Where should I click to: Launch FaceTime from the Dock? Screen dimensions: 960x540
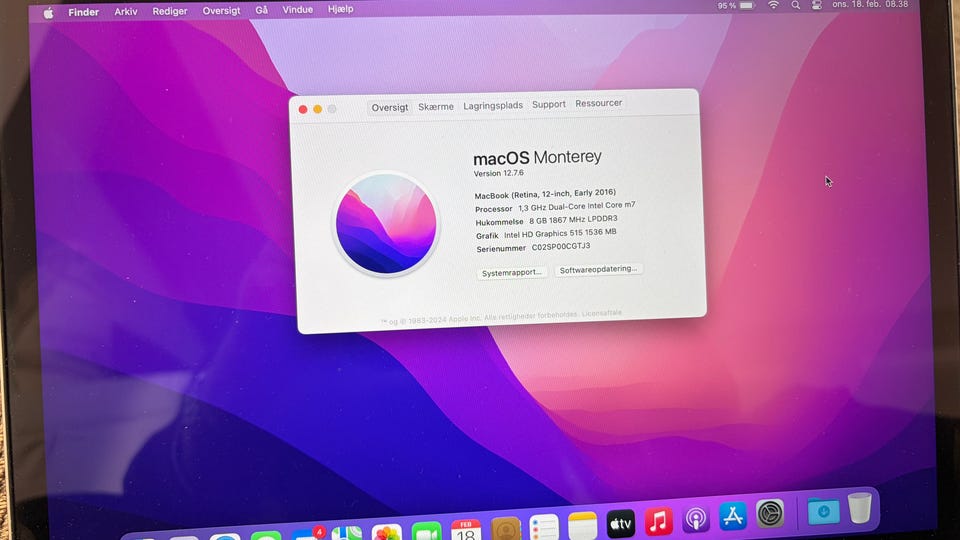pos(427,531)
